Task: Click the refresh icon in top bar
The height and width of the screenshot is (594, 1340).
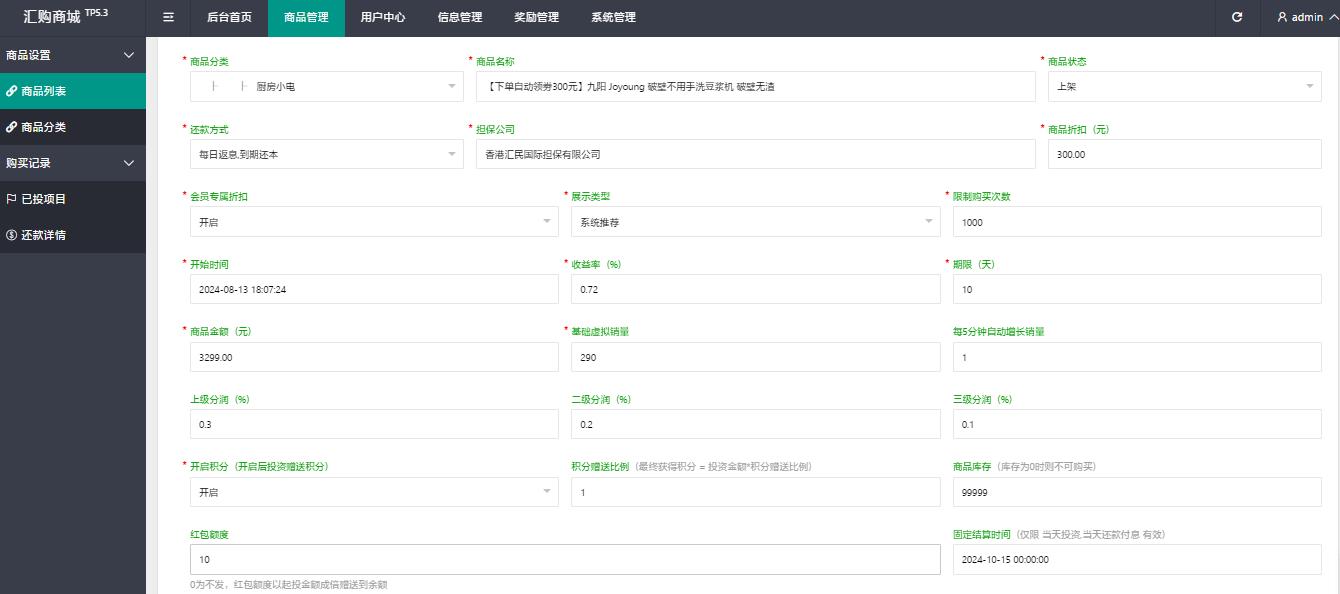Action: pos(1237,17)
